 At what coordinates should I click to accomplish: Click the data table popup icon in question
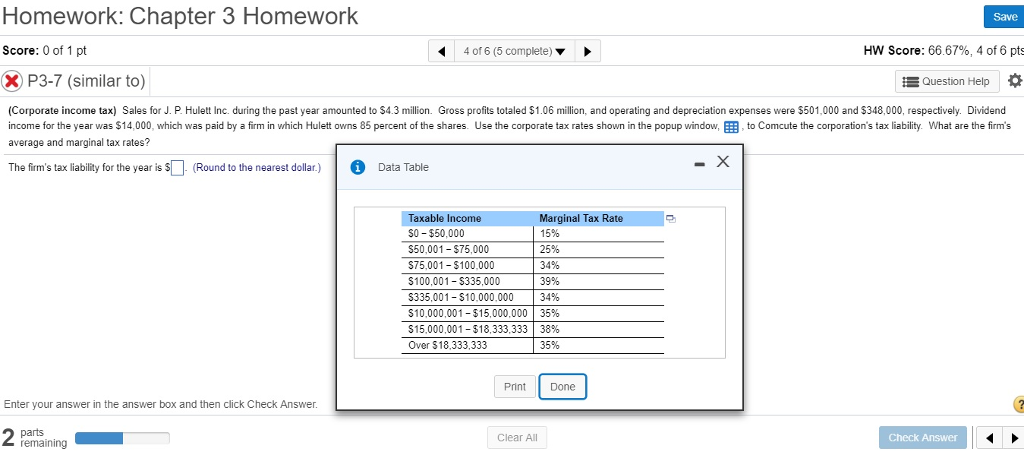pos(731,127)
